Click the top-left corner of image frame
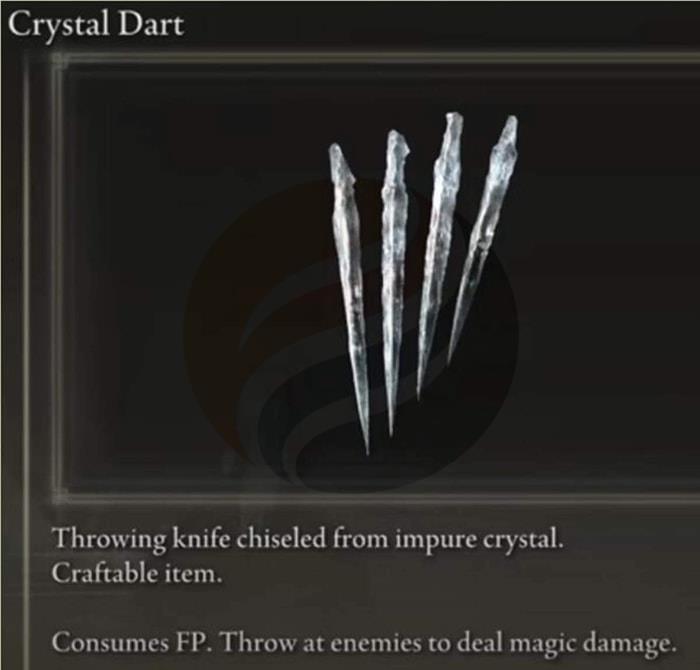 point(58,59)
